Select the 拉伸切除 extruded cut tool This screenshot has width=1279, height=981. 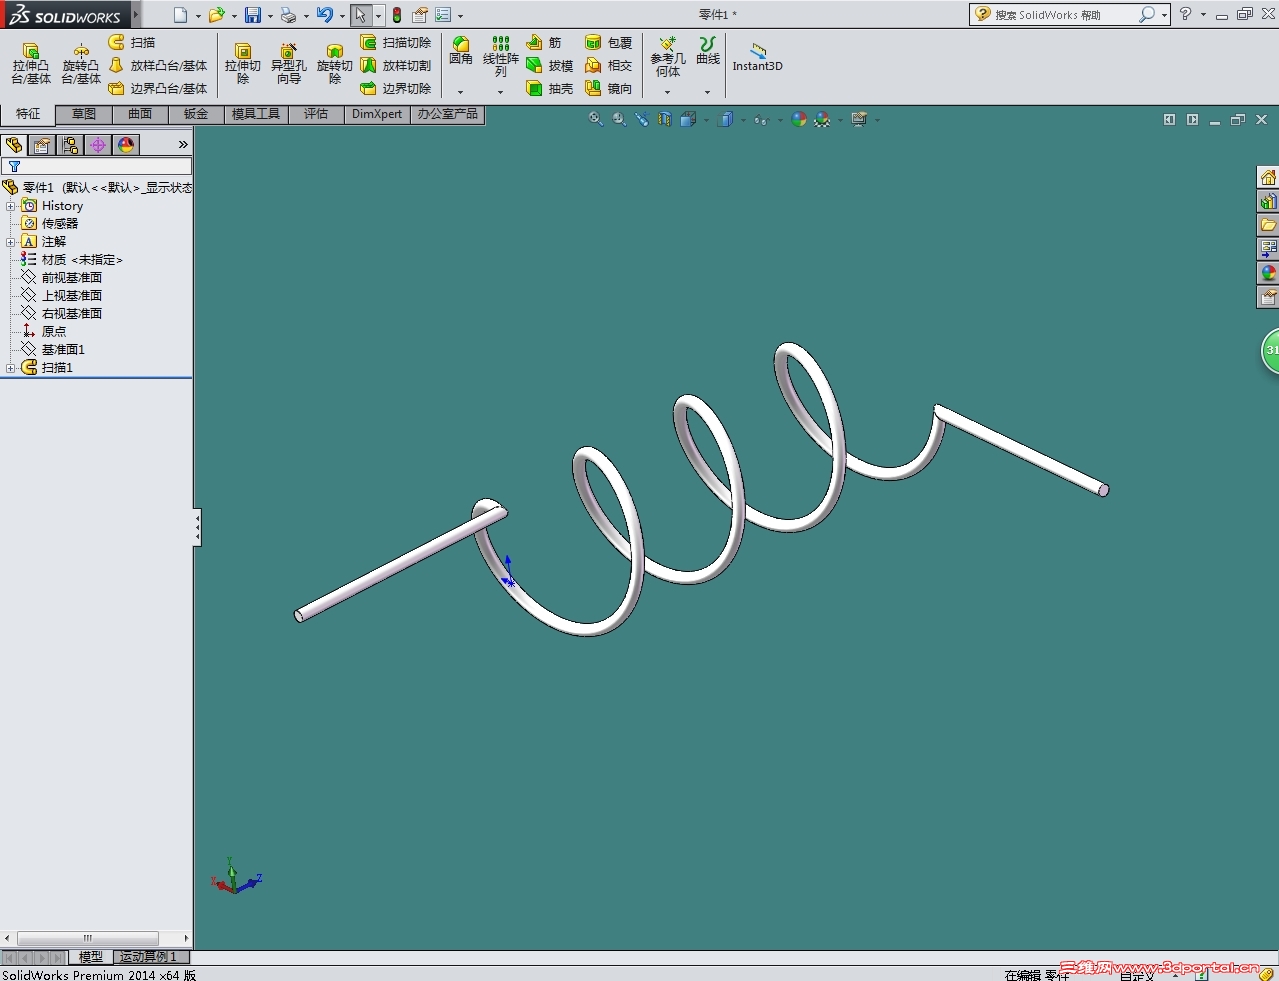(242, 63)
